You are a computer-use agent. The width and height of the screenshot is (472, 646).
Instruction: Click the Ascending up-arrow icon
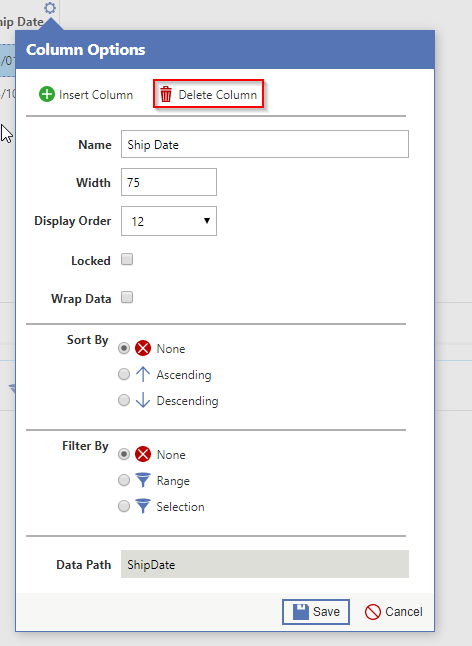[x=143, y=374]
